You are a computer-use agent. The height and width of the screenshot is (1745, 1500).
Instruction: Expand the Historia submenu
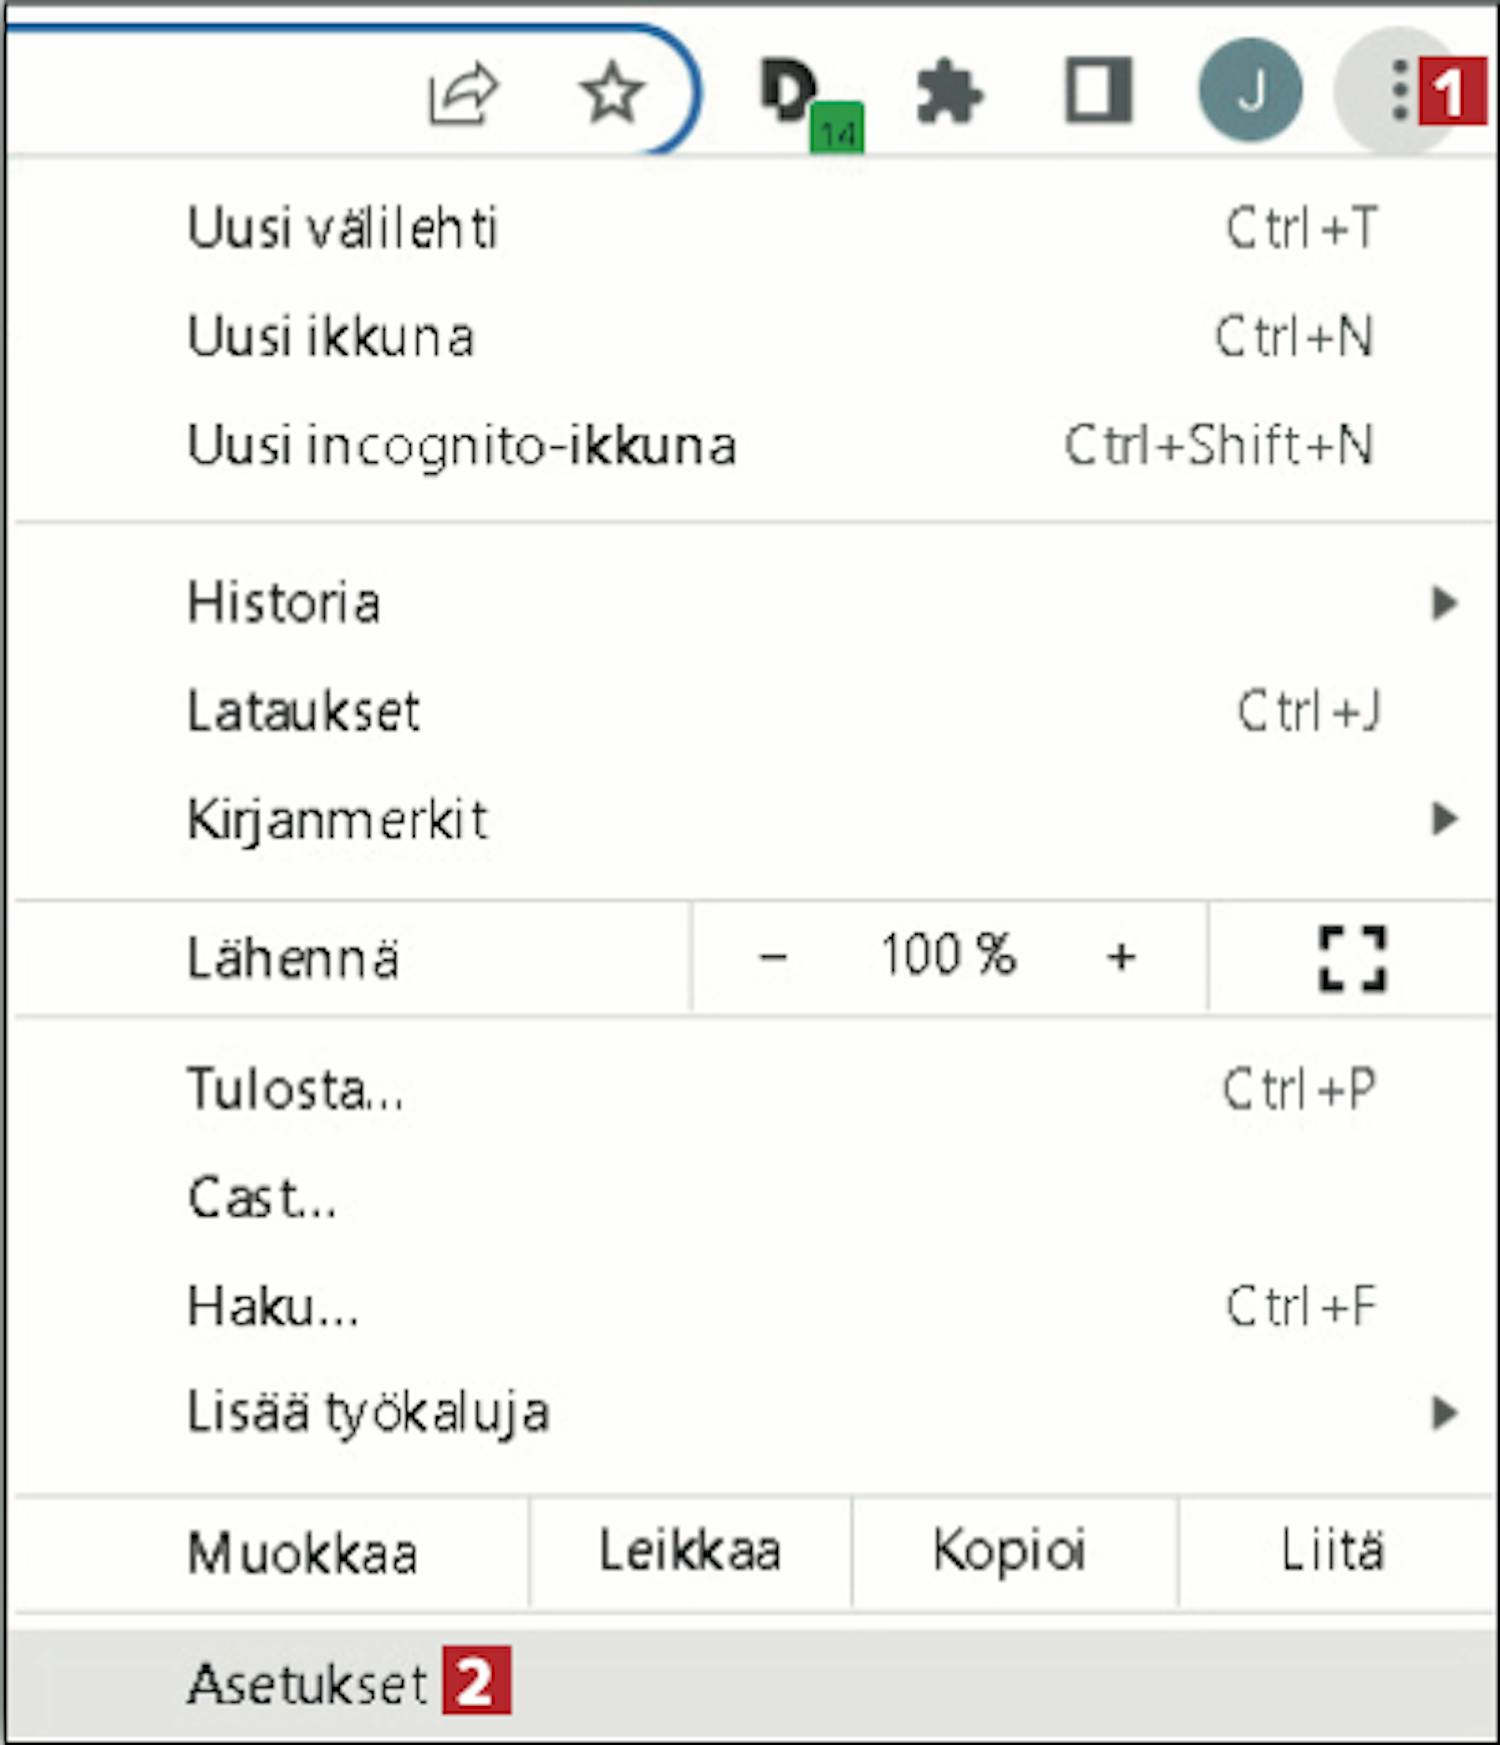pos(754,603)
